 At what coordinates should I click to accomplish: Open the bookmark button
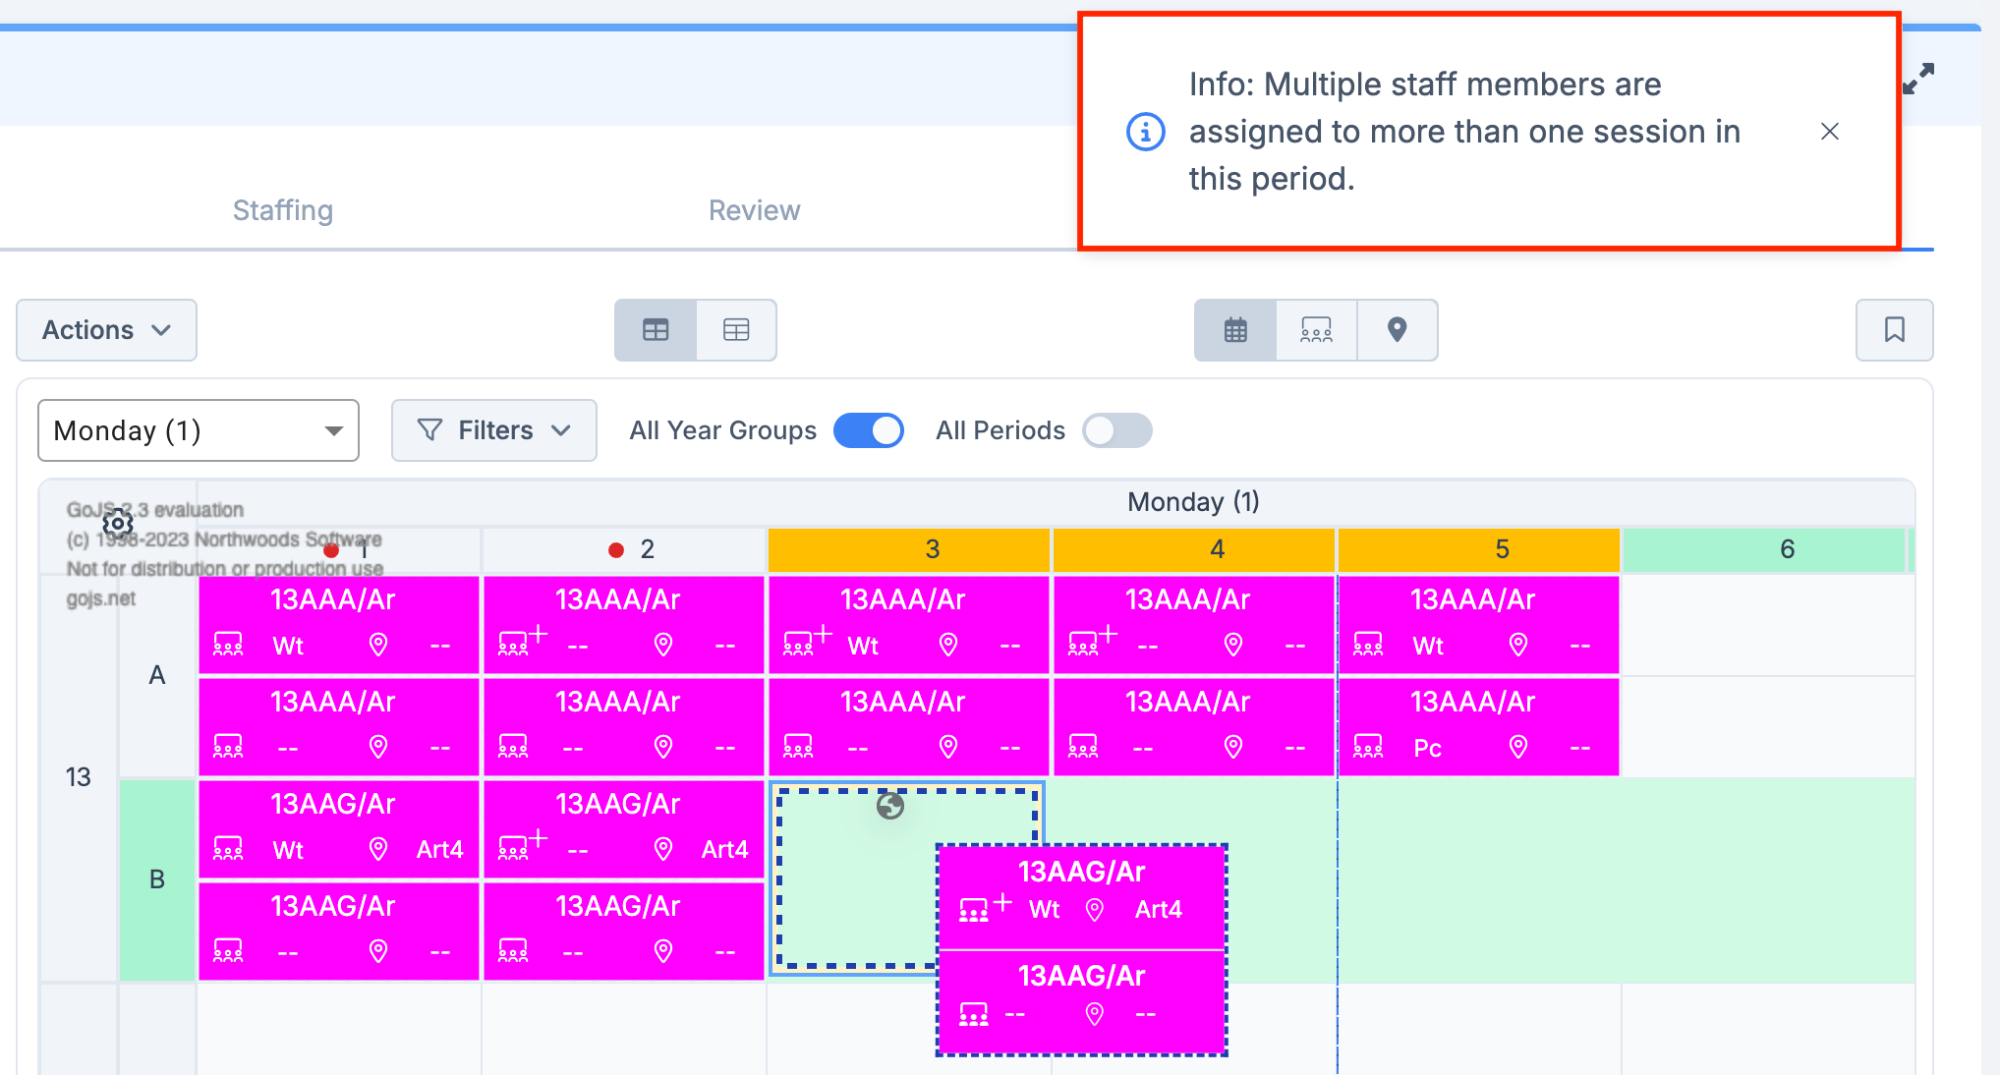pos(1894,330)
